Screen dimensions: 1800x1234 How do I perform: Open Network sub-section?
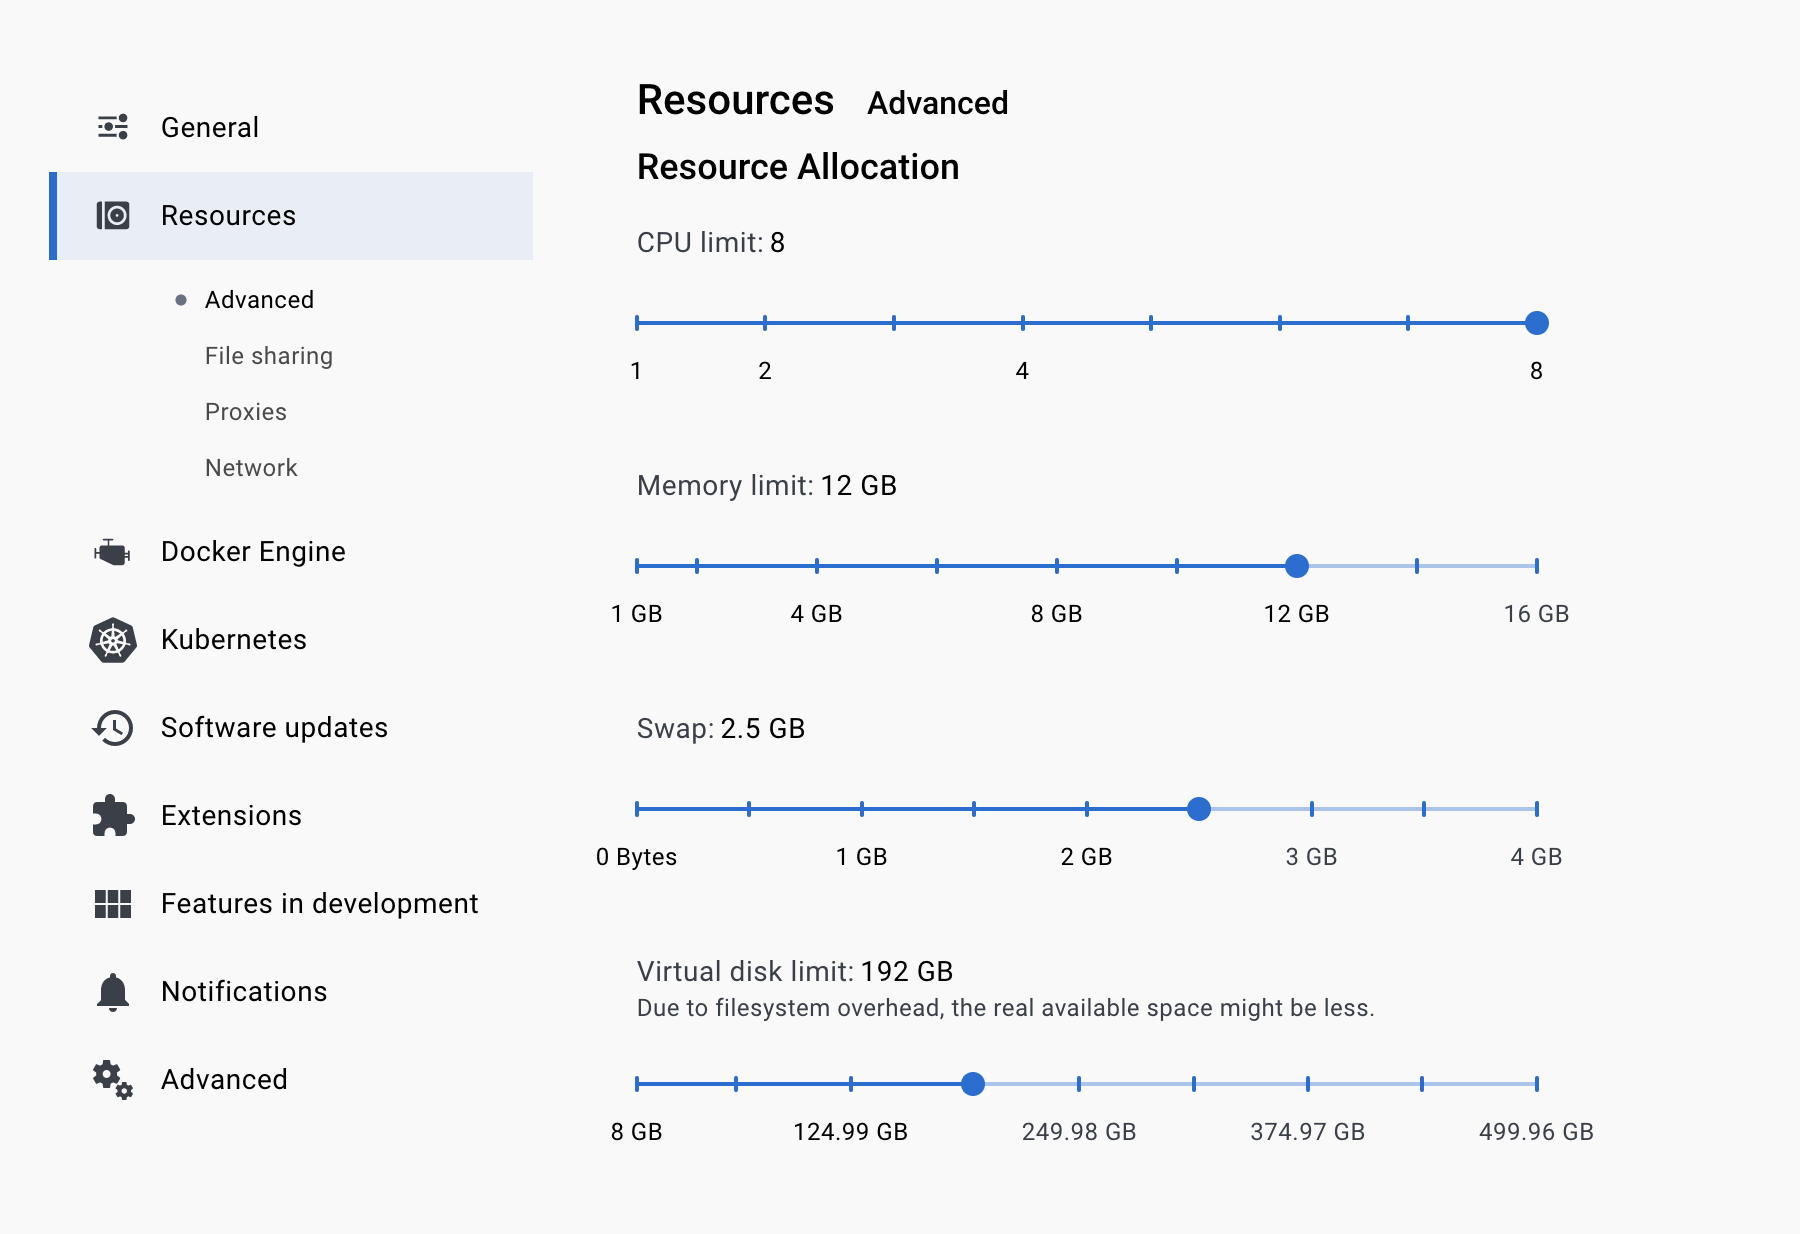tap(251, 468)
